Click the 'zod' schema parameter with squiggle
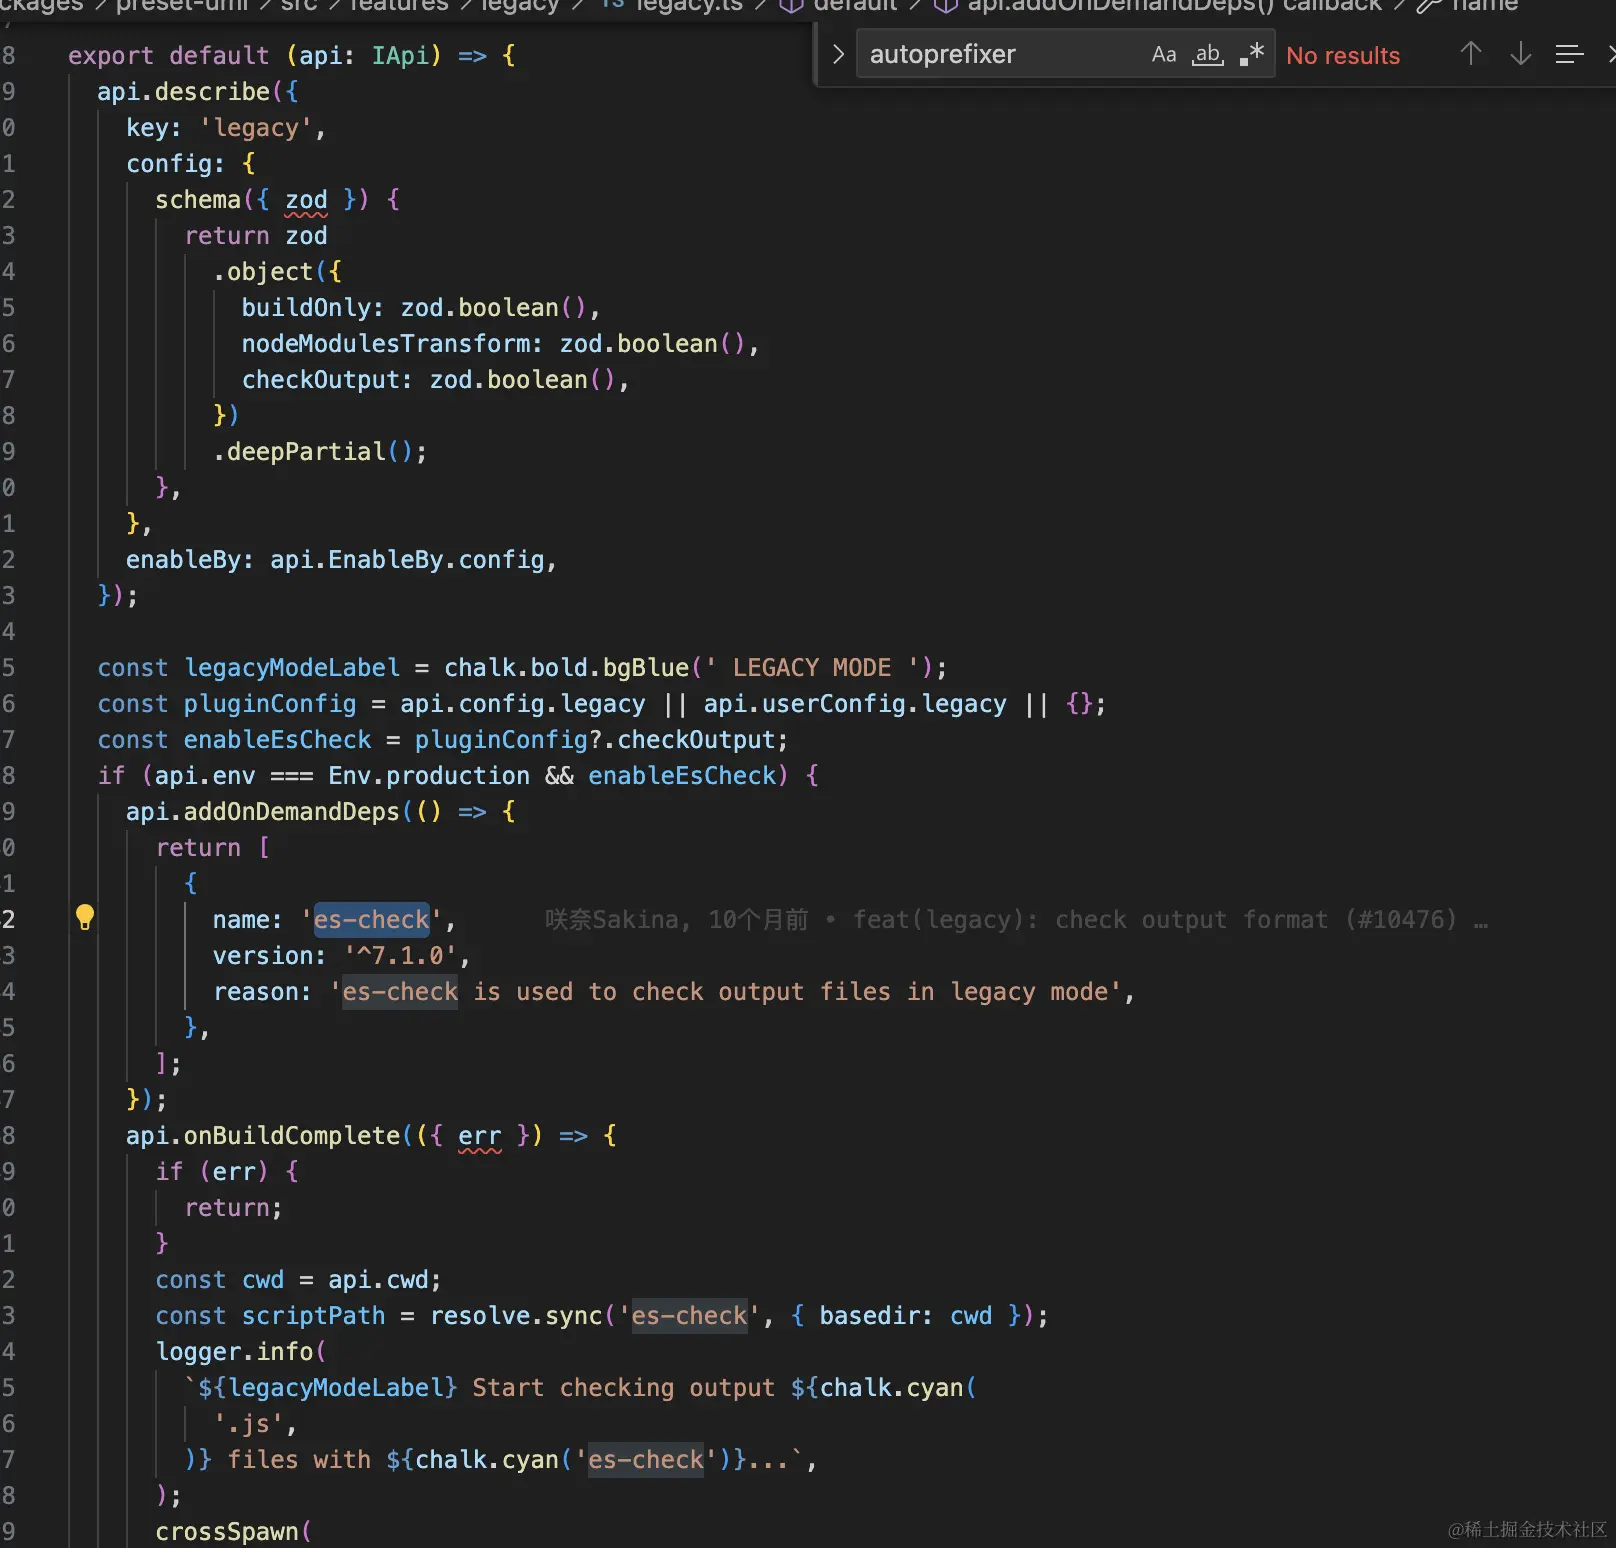The width and height of the screenshot is (1616, 1548). 306,200
